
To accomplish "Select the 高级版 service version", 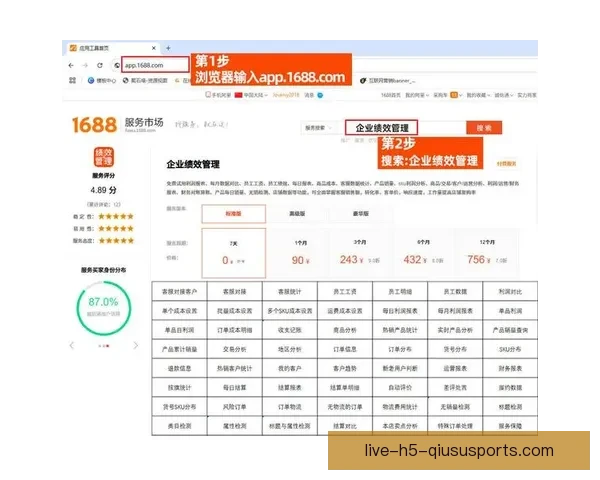I will click(x=297, y=214).
